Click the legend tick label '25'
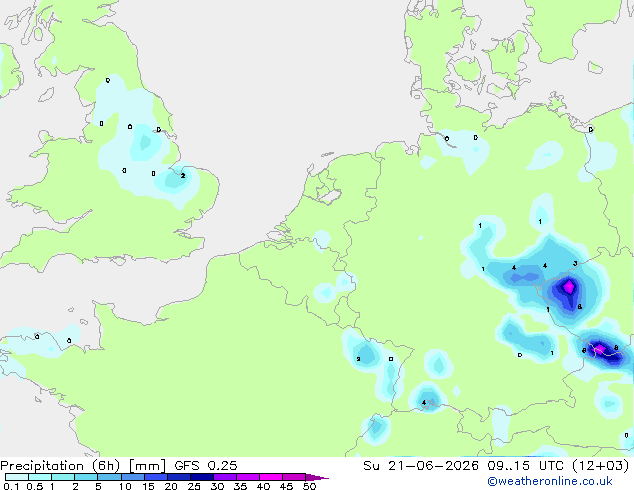 tap(194, 486)
